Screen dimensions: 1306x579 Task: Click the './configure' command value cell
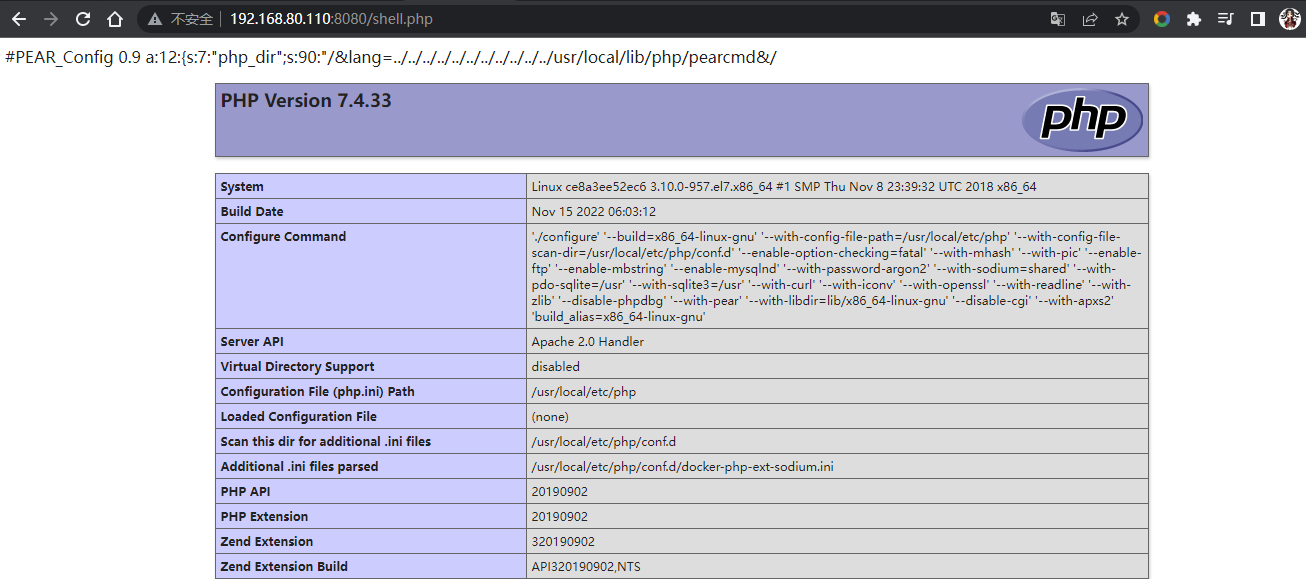pos(837,276)
